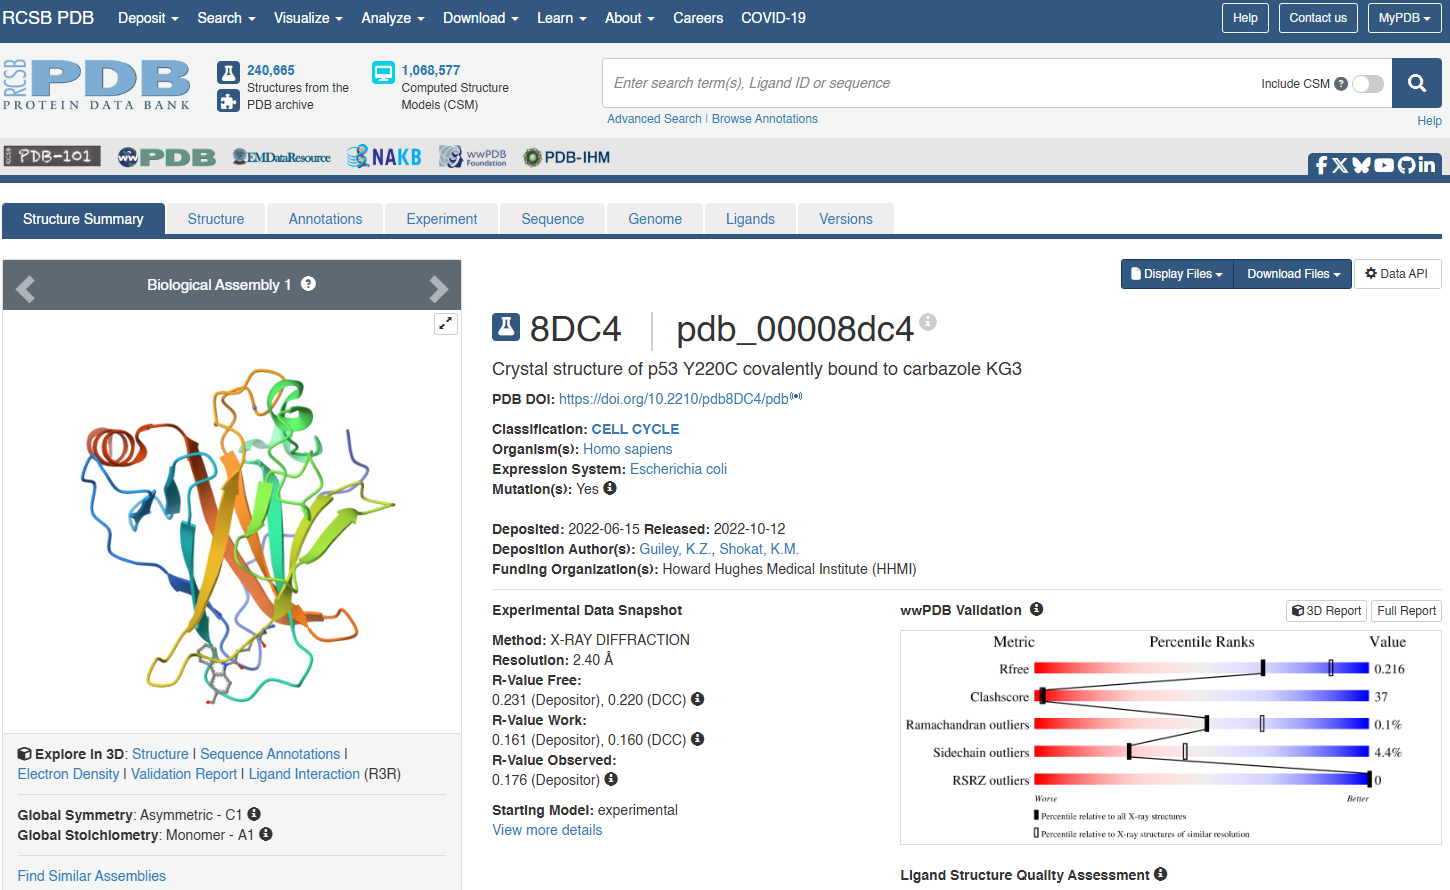Toggle the Include CSM switch
1450x890 pixels.
click(x=1368, y=84)
